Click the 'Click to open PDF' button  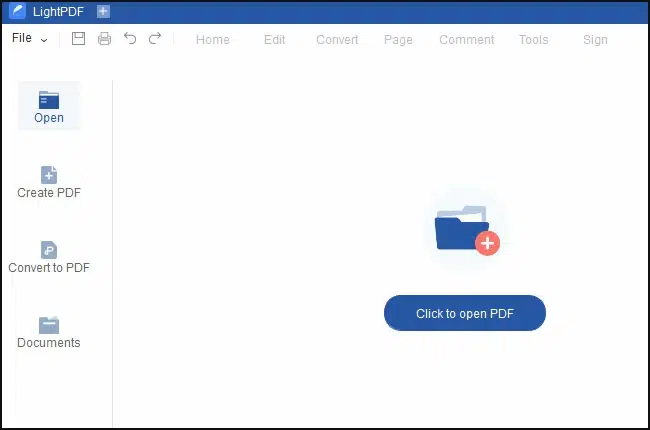tap(465, 313)
